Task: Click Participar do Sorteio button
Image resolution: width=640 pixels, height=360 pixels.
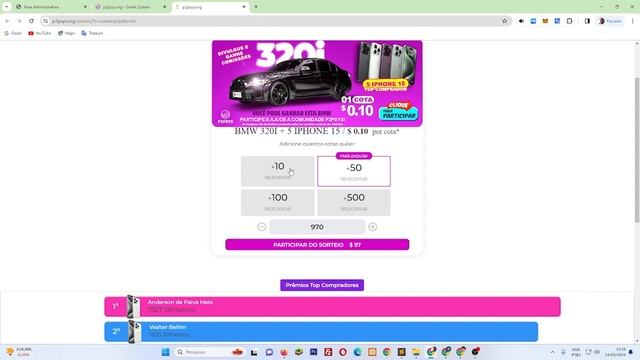Action: [317, 244]
